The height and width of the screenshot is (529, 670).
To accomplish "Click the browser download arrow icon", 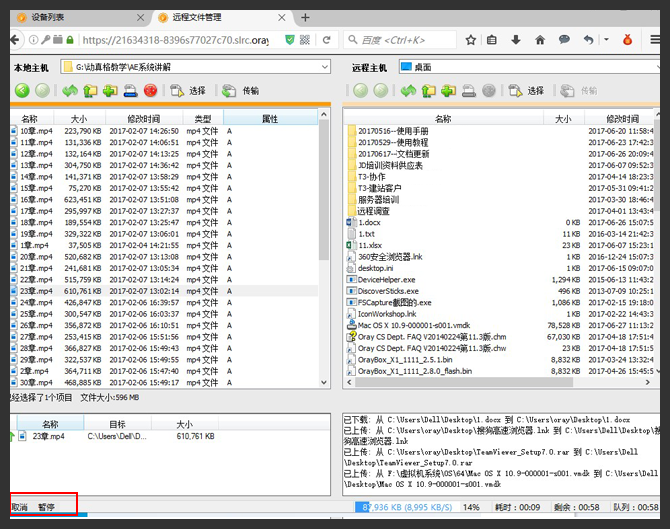I will (x=515, y=40).
